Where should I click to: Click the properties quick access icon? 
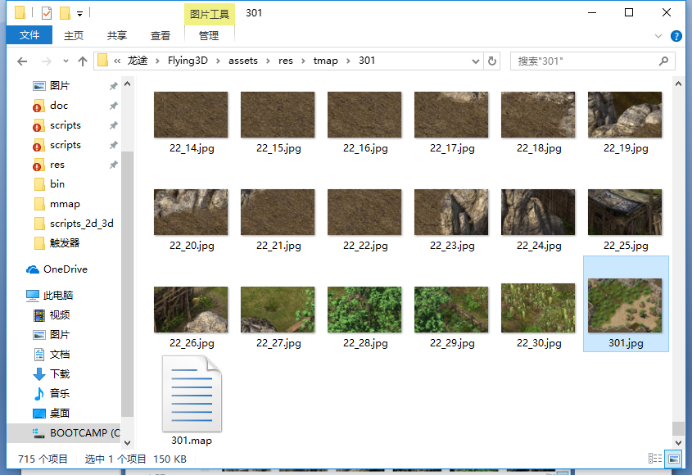point(46,13)
